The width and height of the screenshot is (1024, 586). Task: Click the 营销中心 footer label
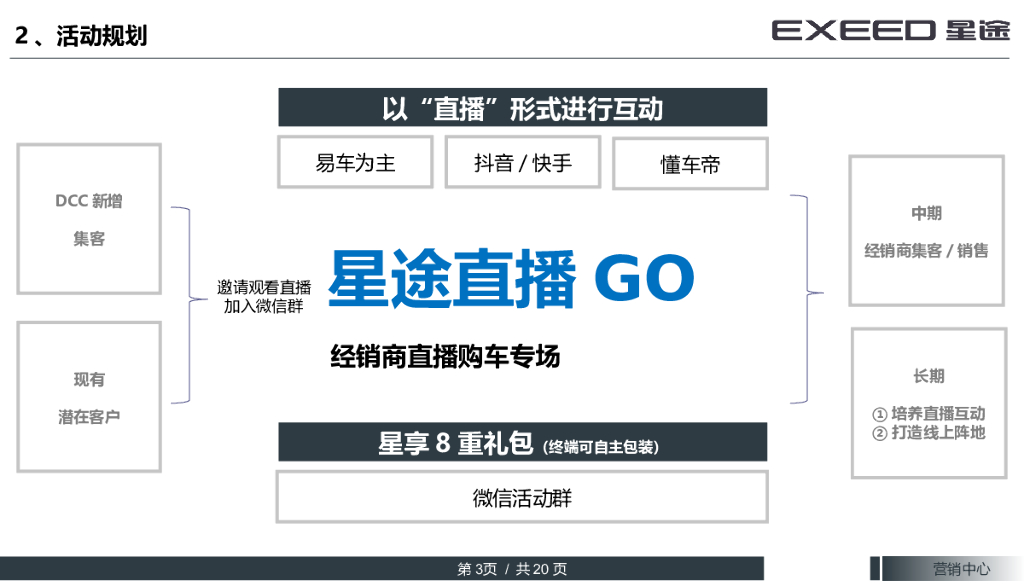point(961,568)
